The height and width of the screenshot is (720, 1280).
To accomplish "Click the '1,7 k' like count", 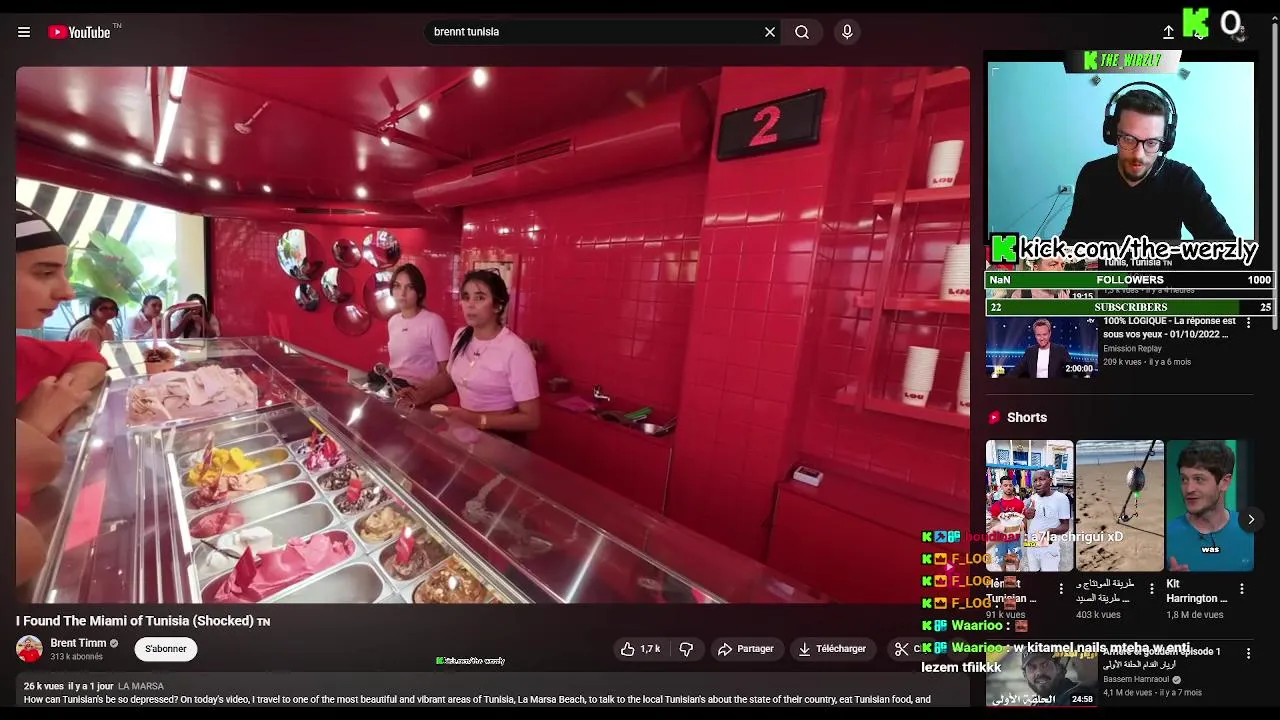I will pos(650,649).
